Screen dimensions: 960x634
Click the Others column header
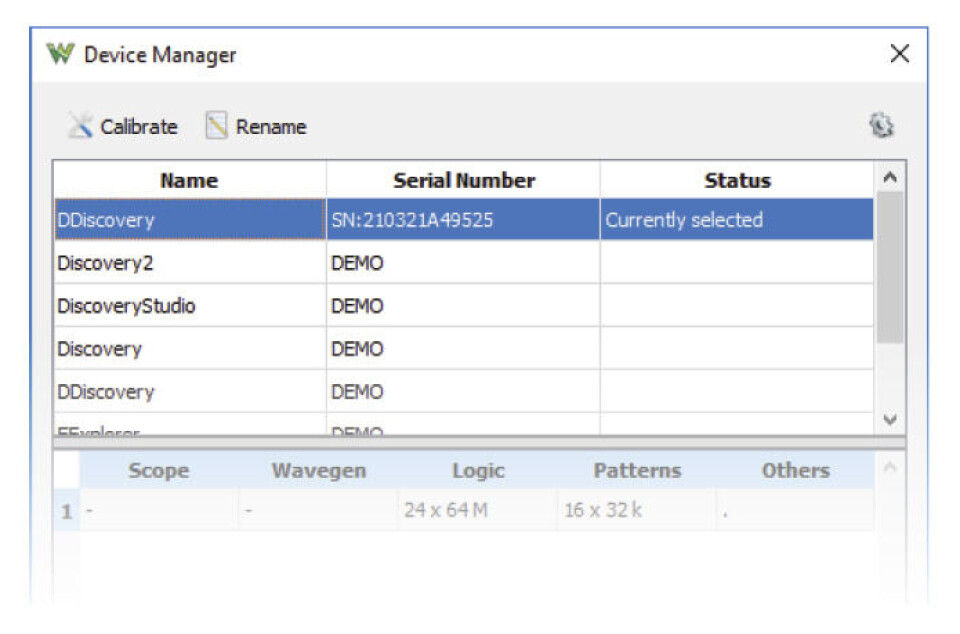tap(795, 470)
